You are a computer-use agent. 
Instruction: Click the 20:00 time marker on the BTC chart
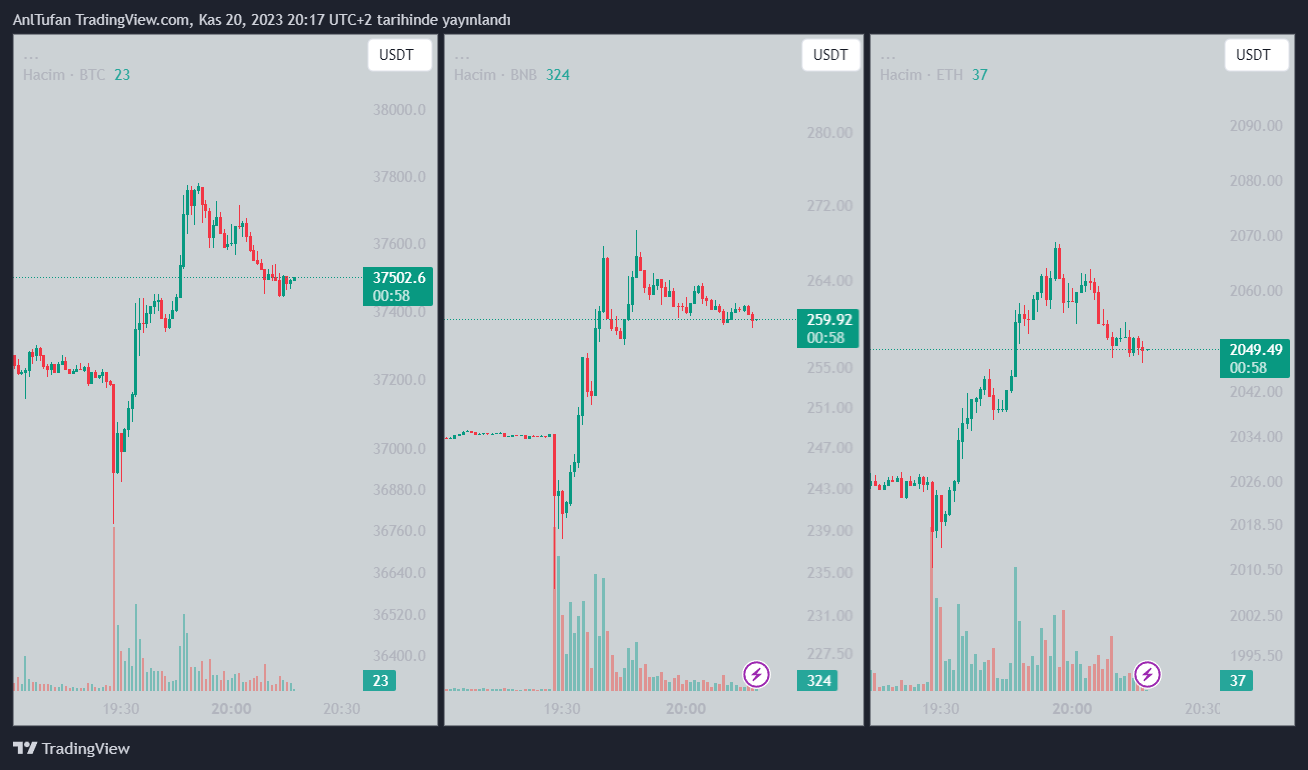point(231,708)
